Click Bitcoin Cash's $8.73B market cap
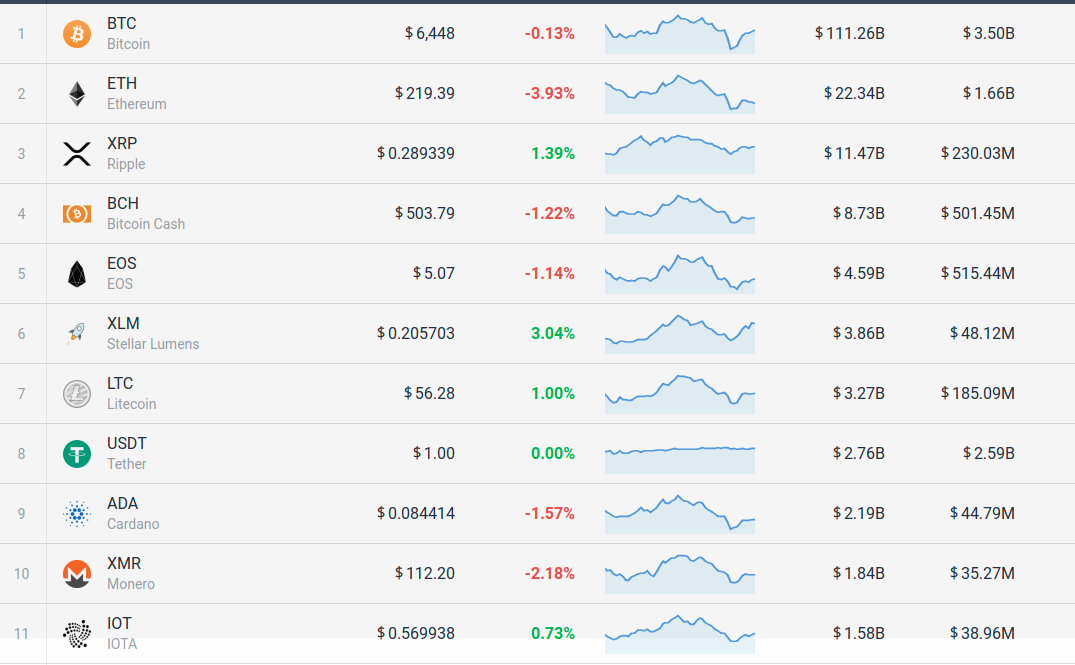 pos(858,214)
